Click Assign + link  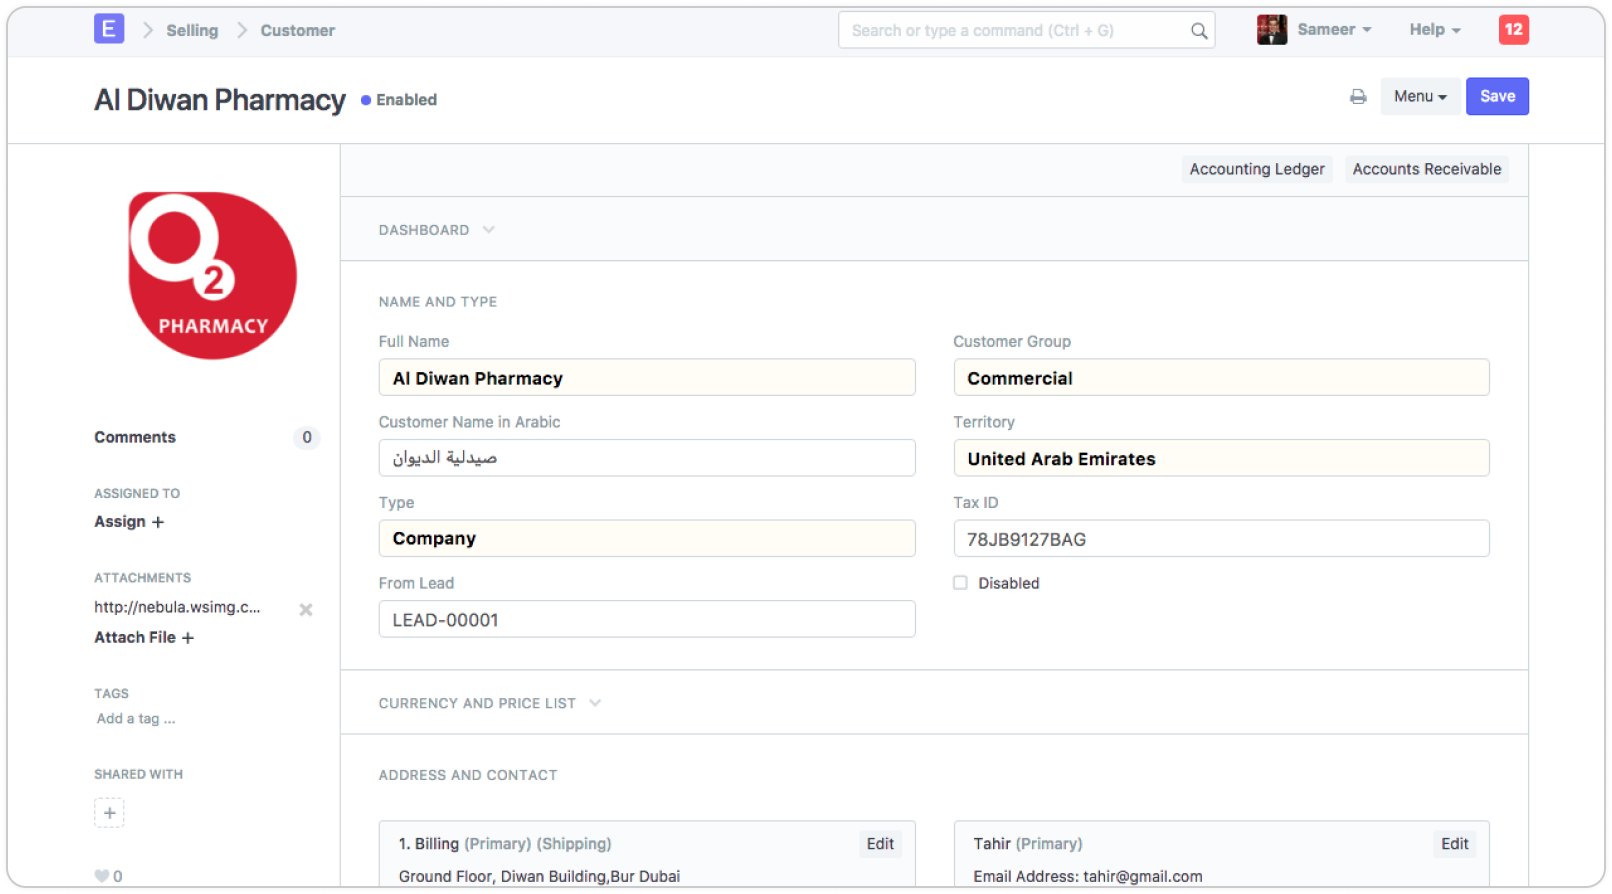pos(129,523)
